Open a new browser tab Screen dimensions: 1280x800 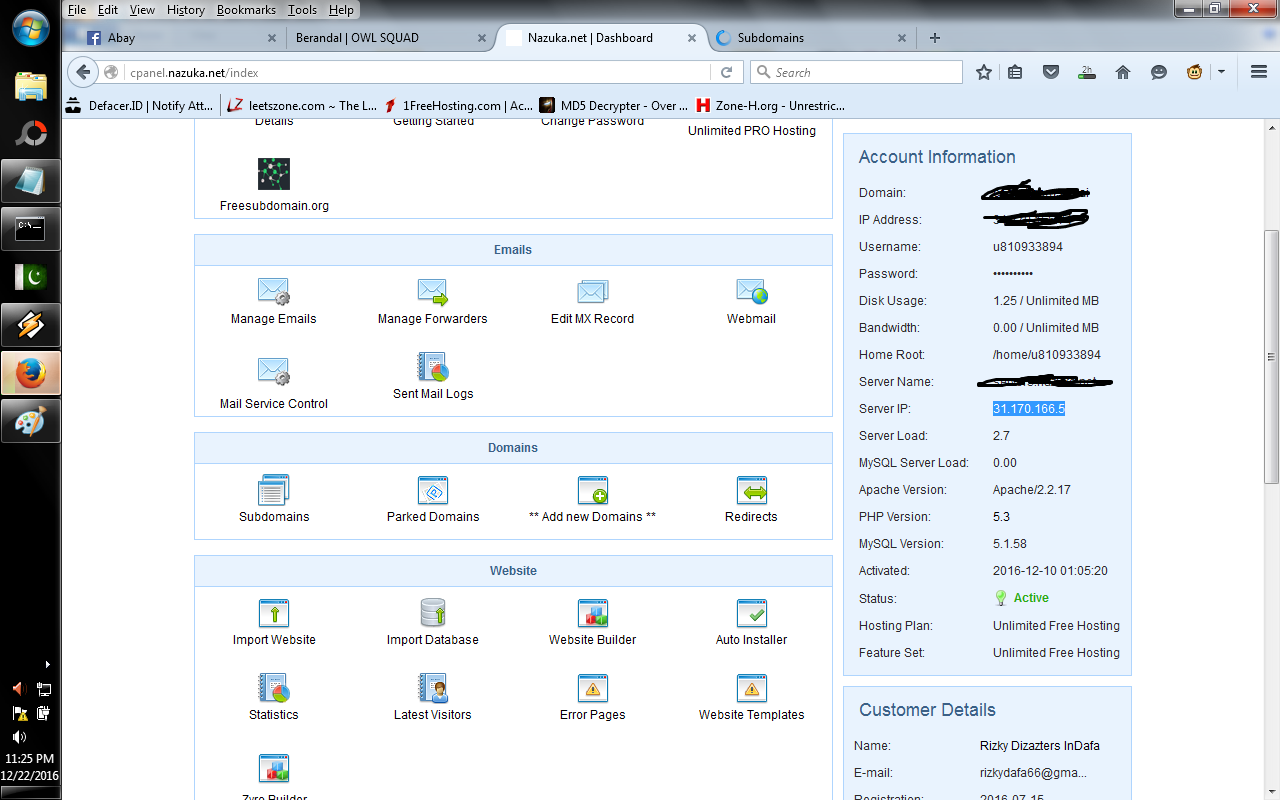click(x=935, y=38)
